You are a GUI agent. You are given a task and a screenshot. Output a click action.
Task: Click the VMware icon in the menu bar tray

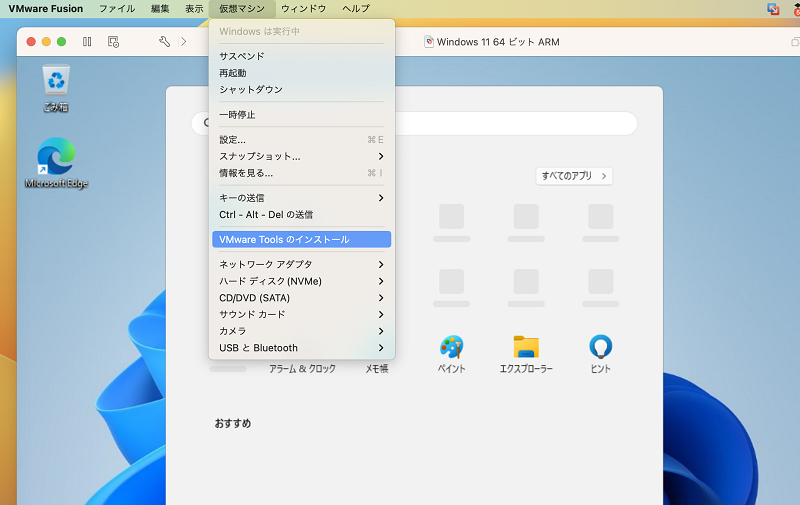(773, 9)
